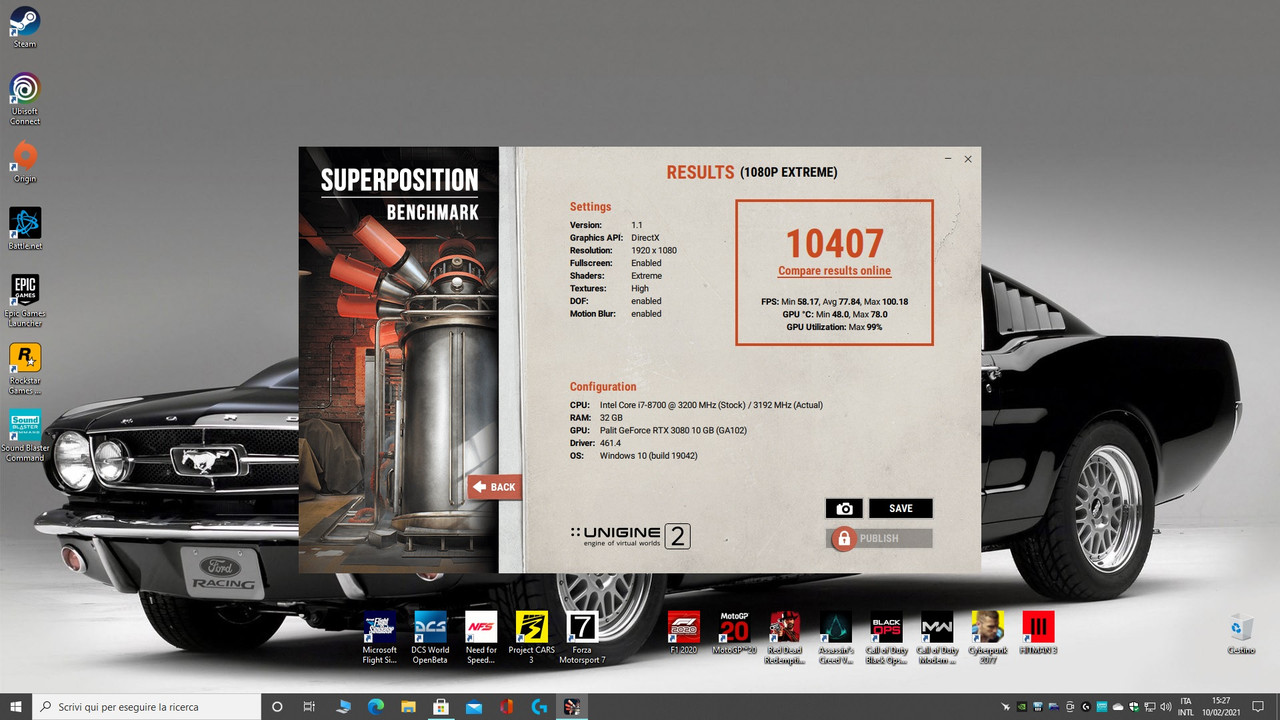Launch the Microsoft Flight Simulator shortcut
This screenshot has height=720, width=1280.
pyautogui.click(x=379, y=638)
